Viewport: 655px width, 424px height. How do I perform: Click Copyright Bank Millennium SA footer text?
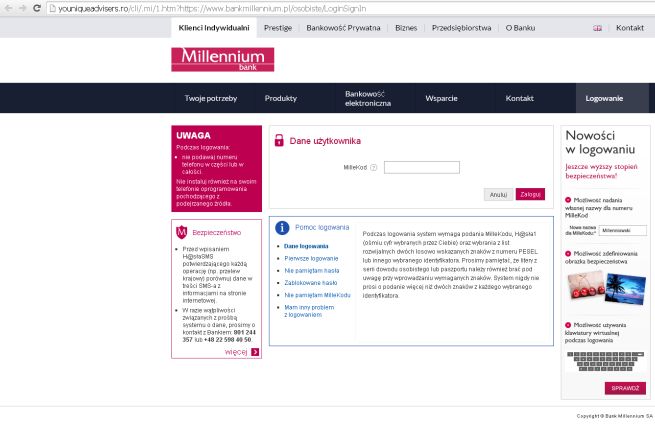click(x=614, y=416)
